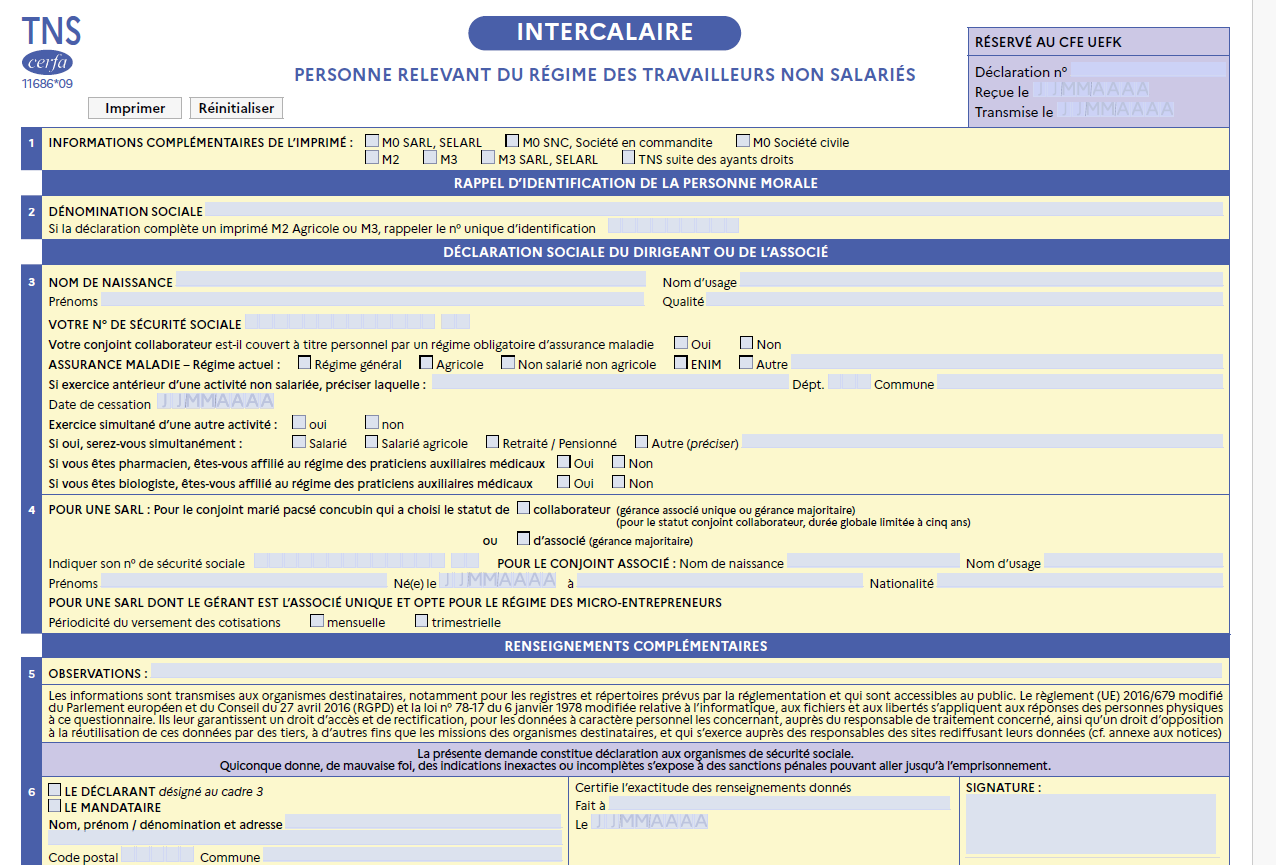
Task: Tick the Retraité / Pensionné checkbox
Action: click(x=493, y=442)
